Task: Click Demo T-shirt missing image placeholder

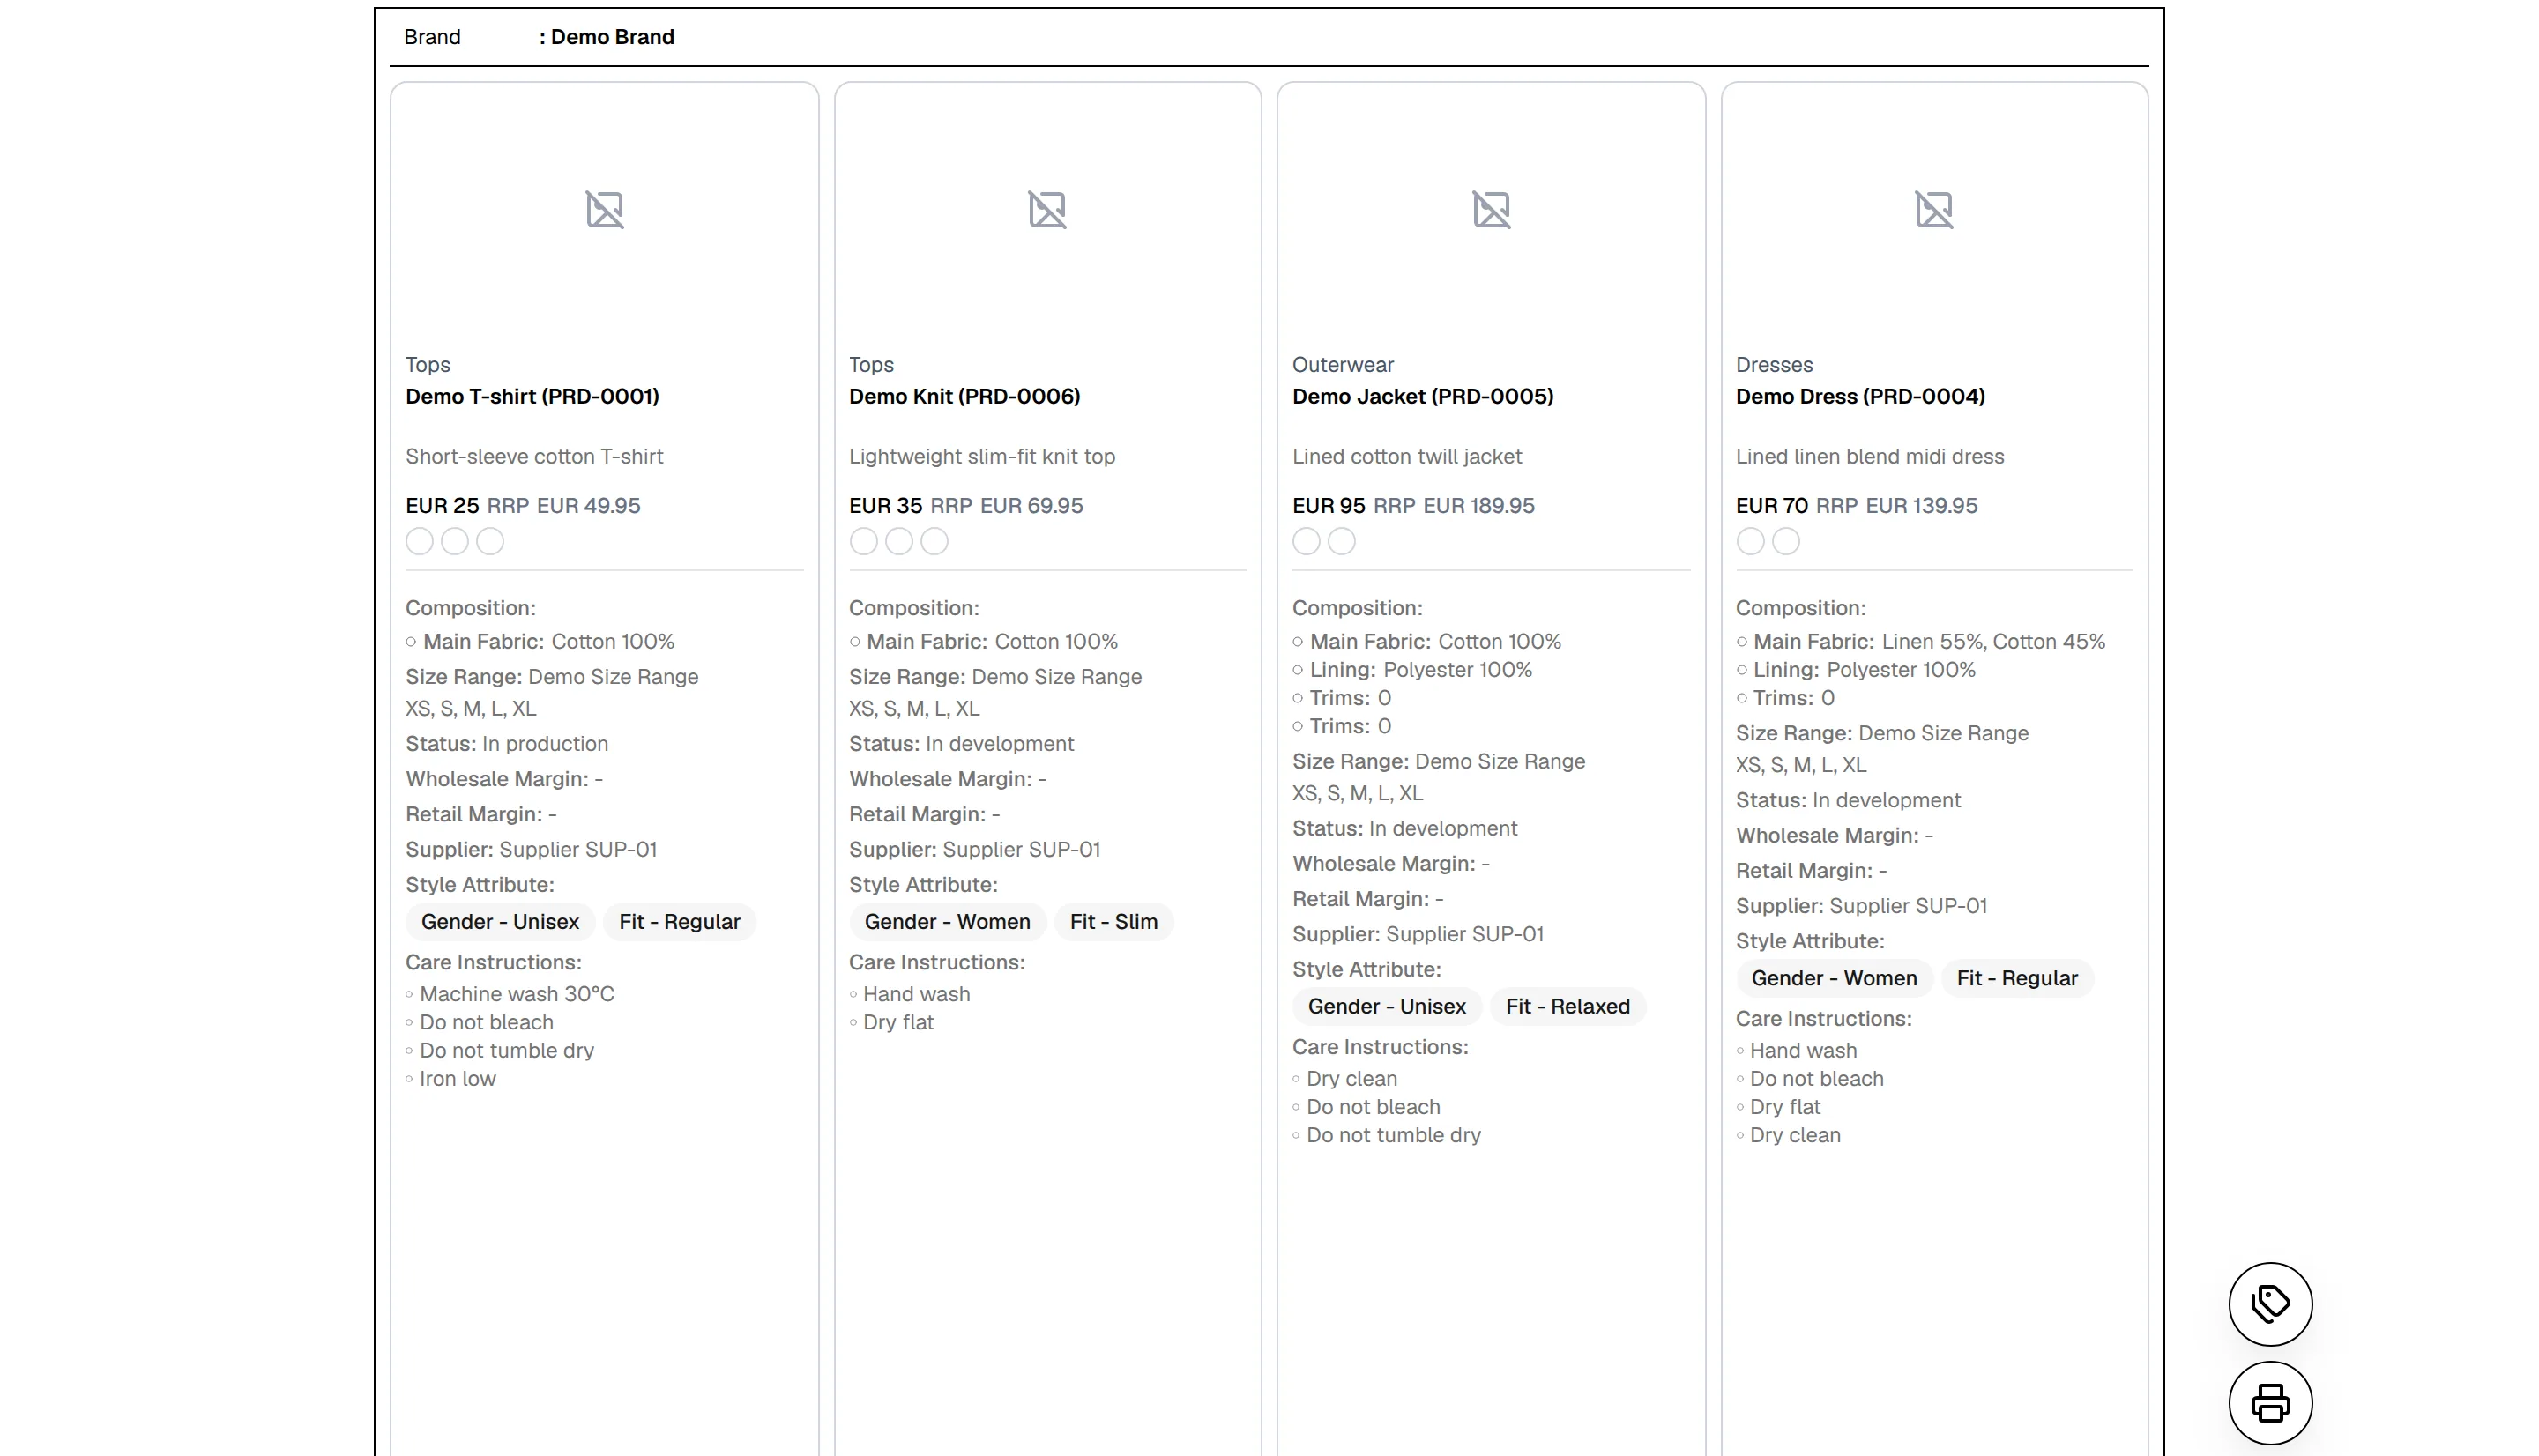Action: (604, 210)
